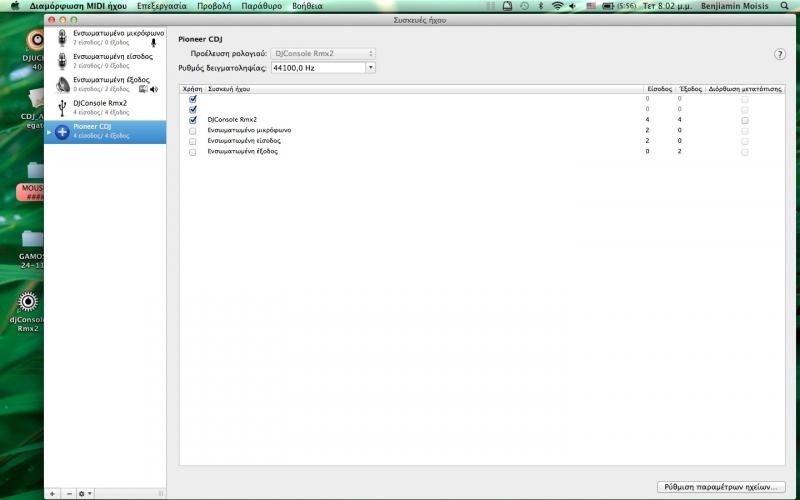The image size is (800, 500).
Task: Enable Ενσωματωμένο μικρόφωνο use checkbox
Action: [x=193, y=130]
